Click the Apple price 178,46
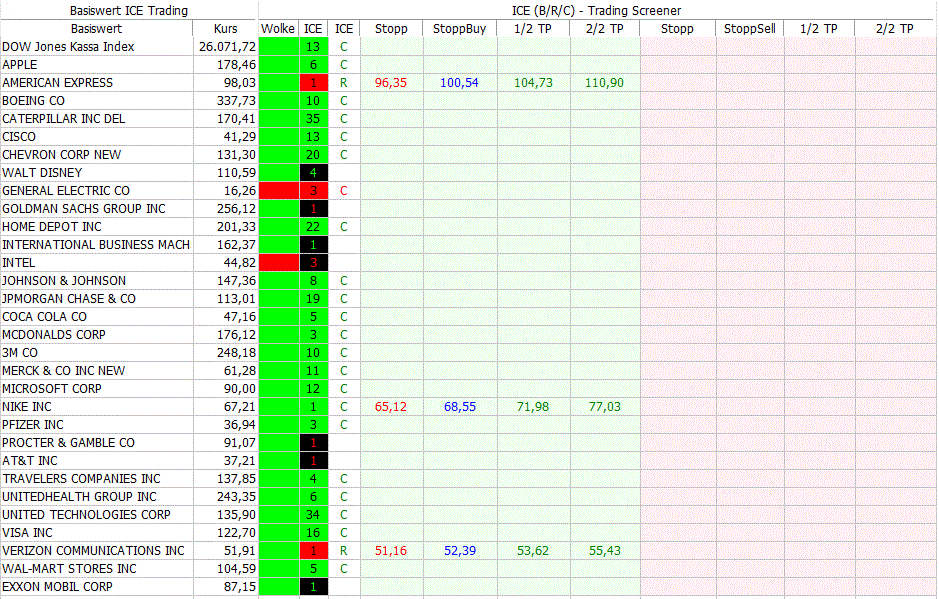 coord(237,65)
